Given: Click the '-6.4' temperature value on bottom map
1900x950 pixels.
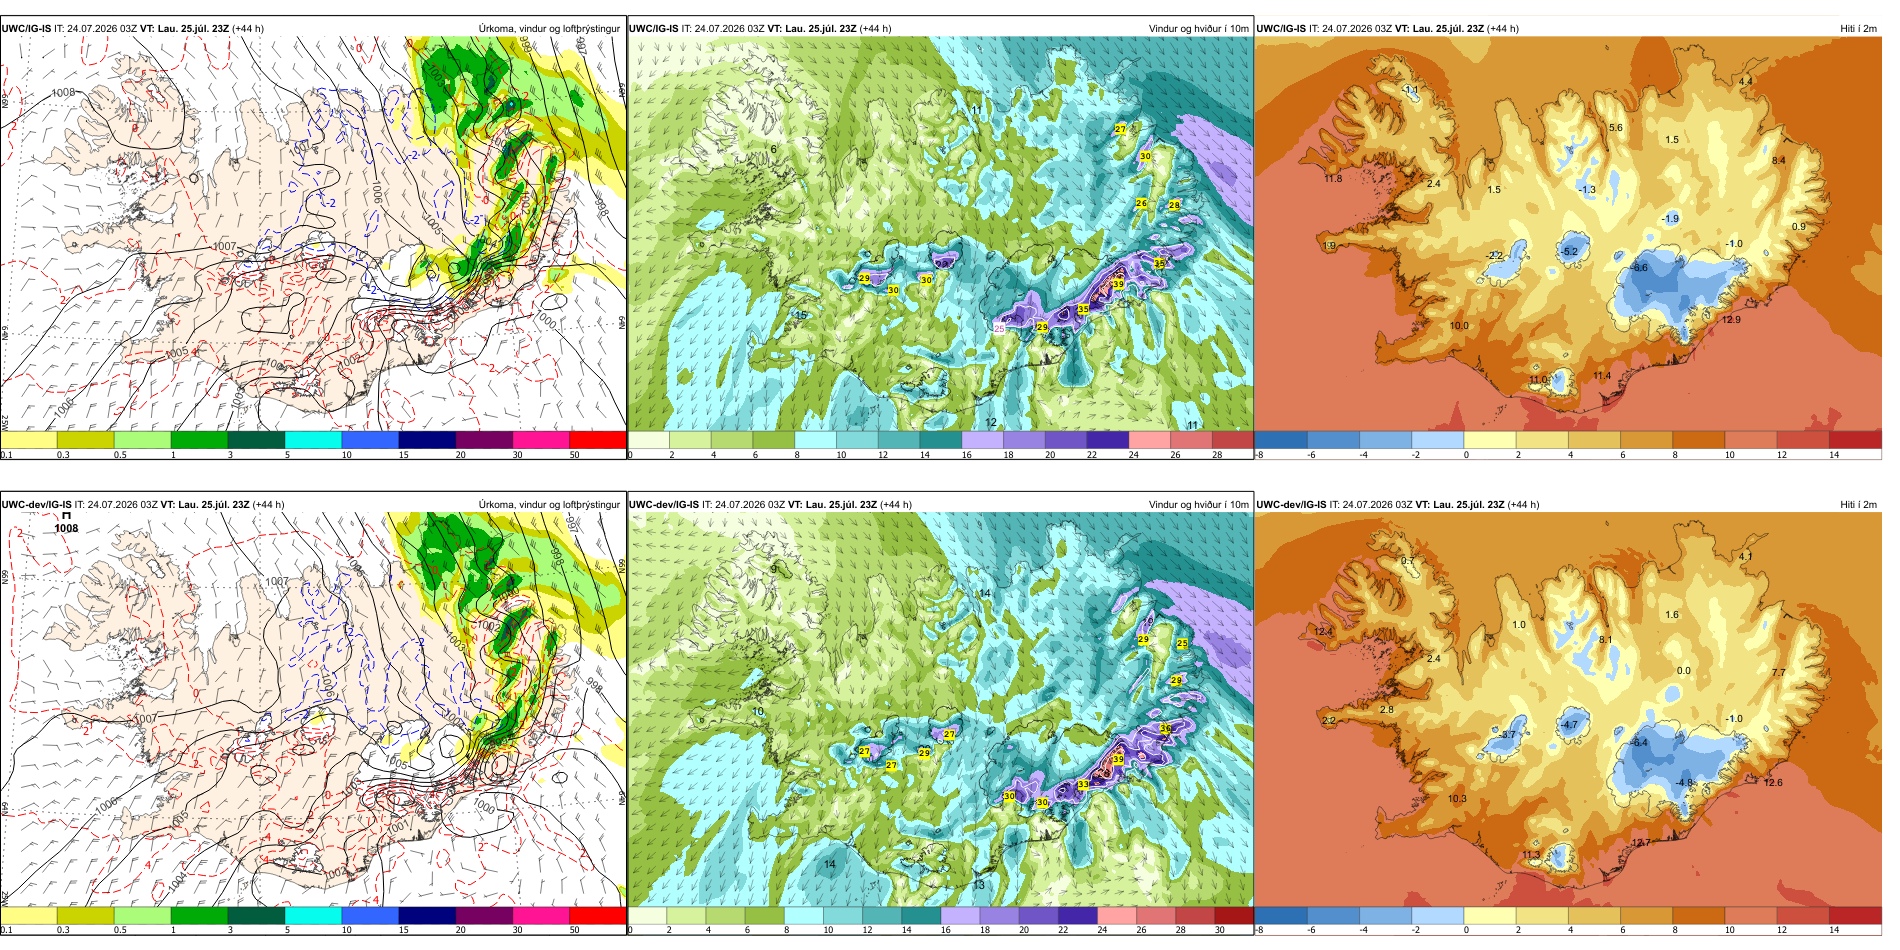Looking at the screenshot, I should 1639,743.
